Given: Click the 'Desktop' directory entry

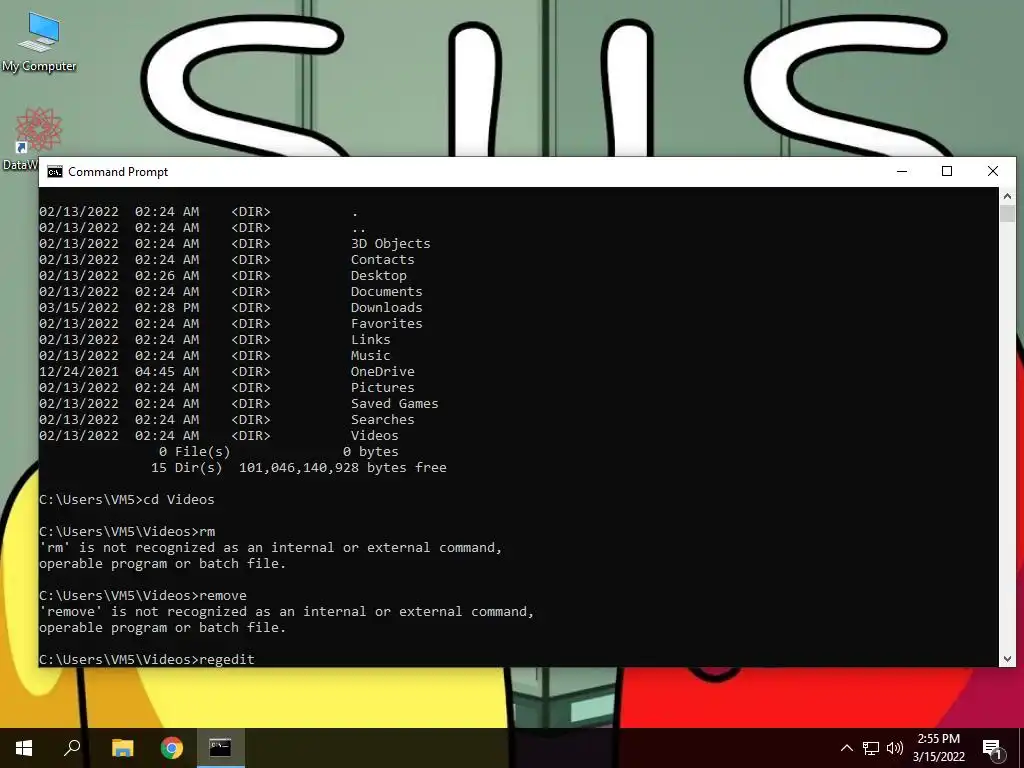Looking at the screenshot, I should [x=379, y=276].
